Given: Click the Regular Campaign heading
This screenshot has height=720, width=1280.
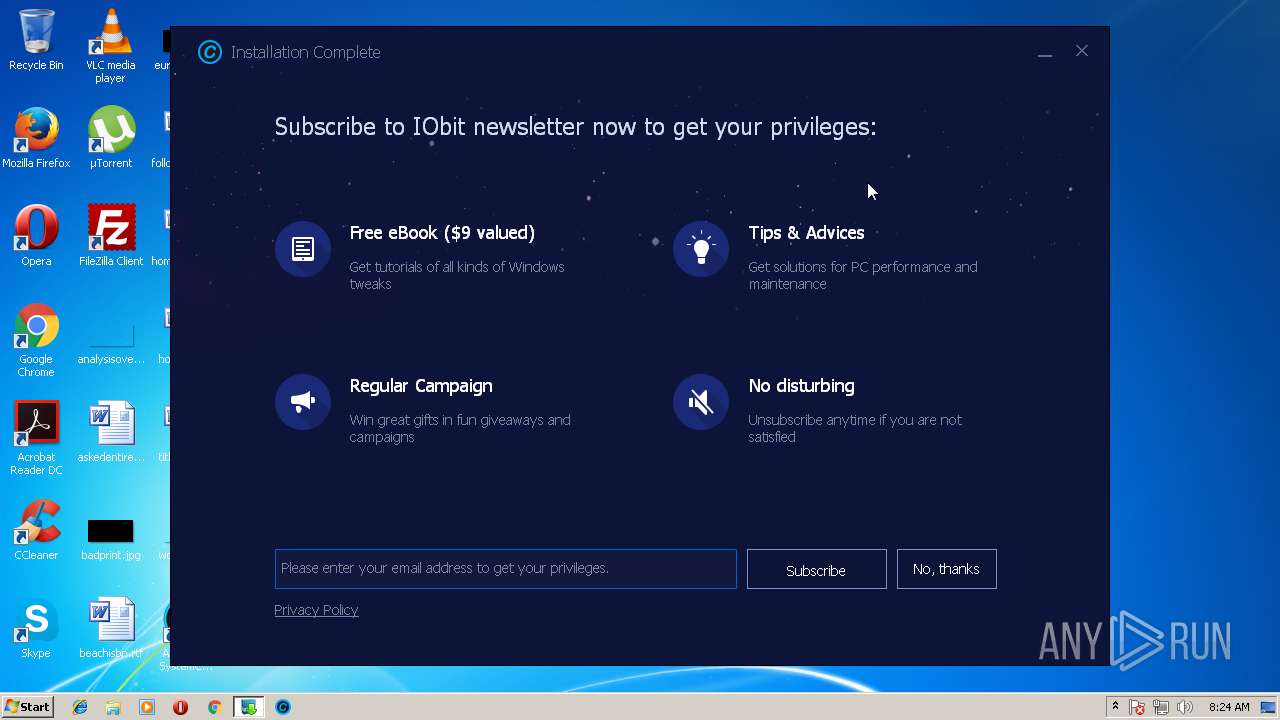Looking at the screenshot, I should point(421,386).
